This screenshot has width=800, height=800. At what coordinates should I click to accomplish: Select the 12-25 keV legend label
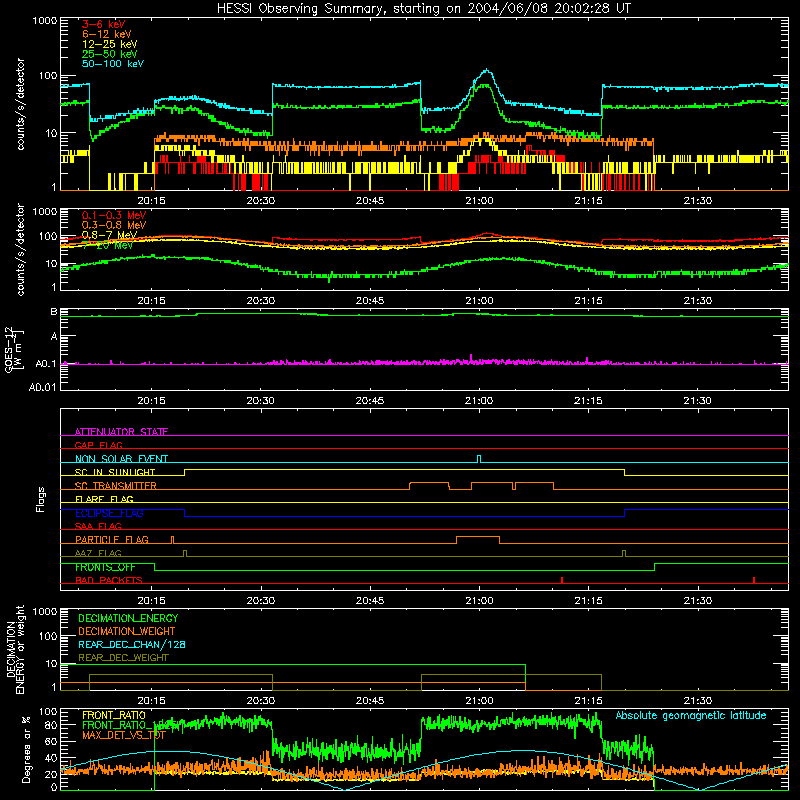tap(109, 44)
